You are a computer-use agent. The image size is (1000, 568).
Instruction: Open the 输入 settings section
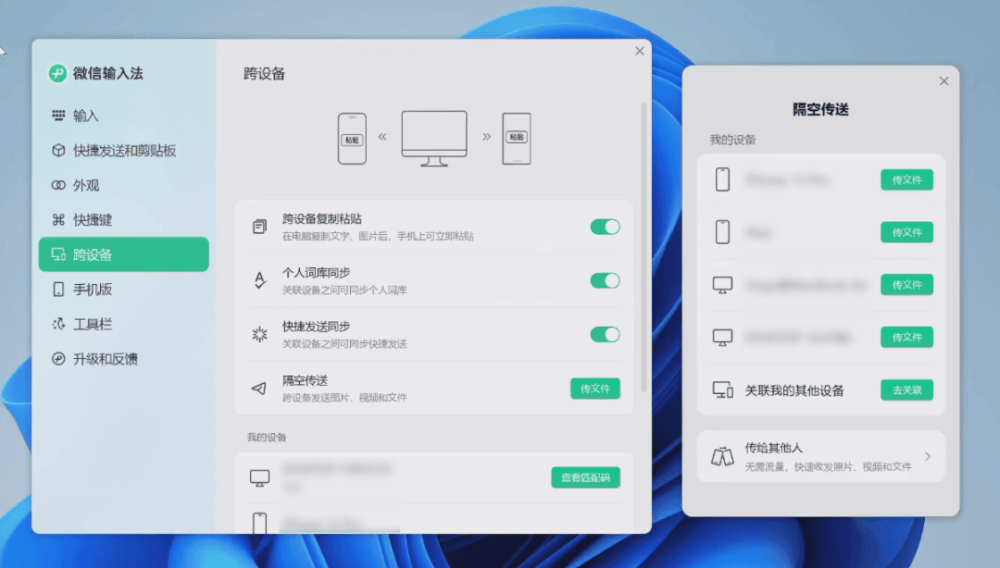tap(124, 115)
